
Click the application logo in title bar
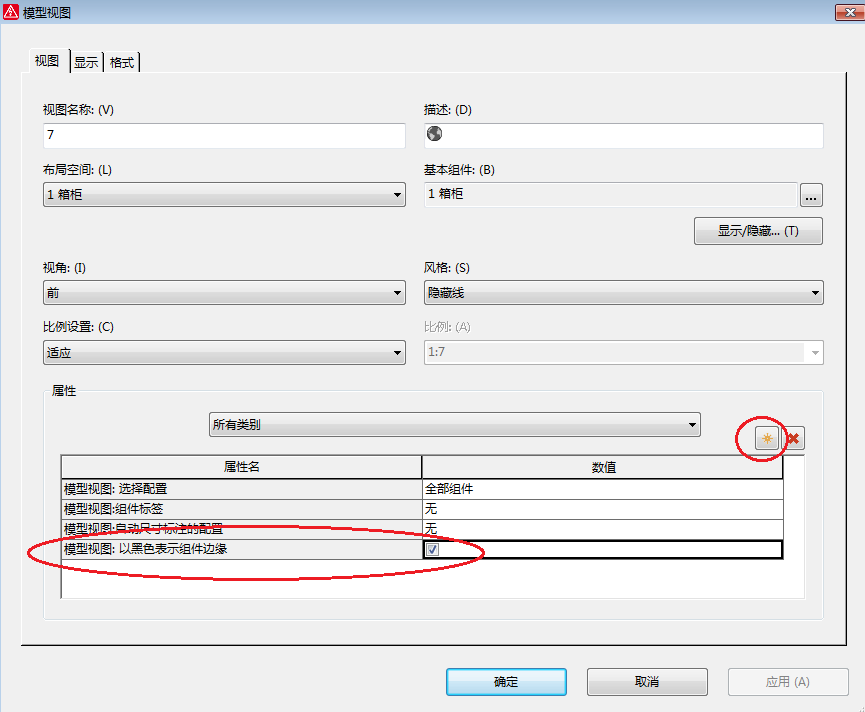click(12, 12)
